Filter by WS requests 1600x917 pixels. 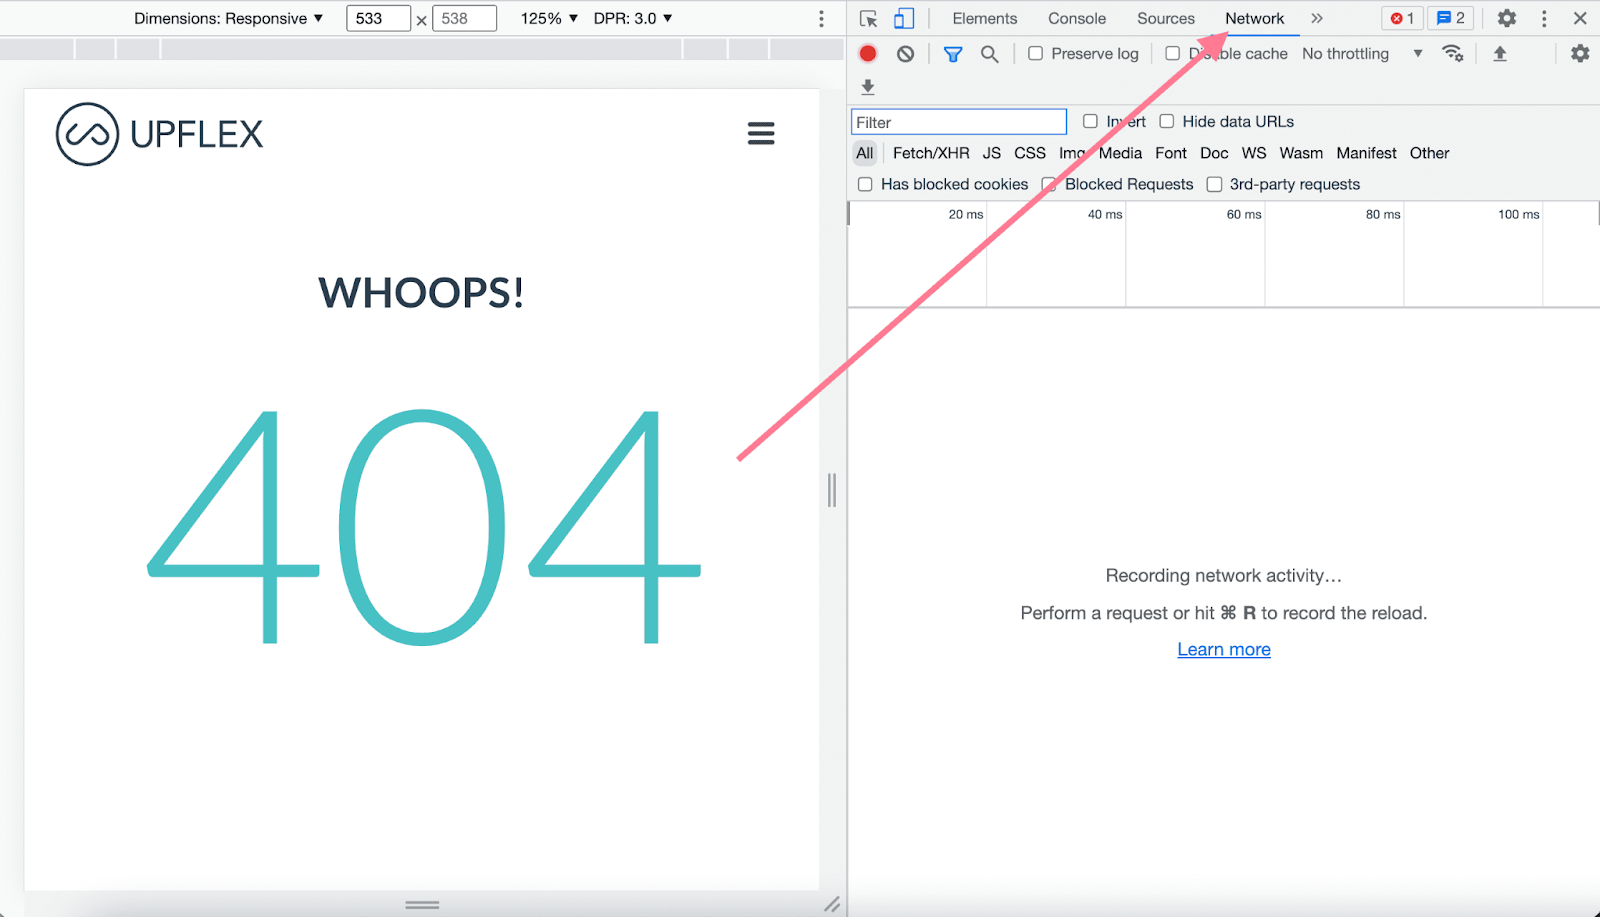(1254, 153)
